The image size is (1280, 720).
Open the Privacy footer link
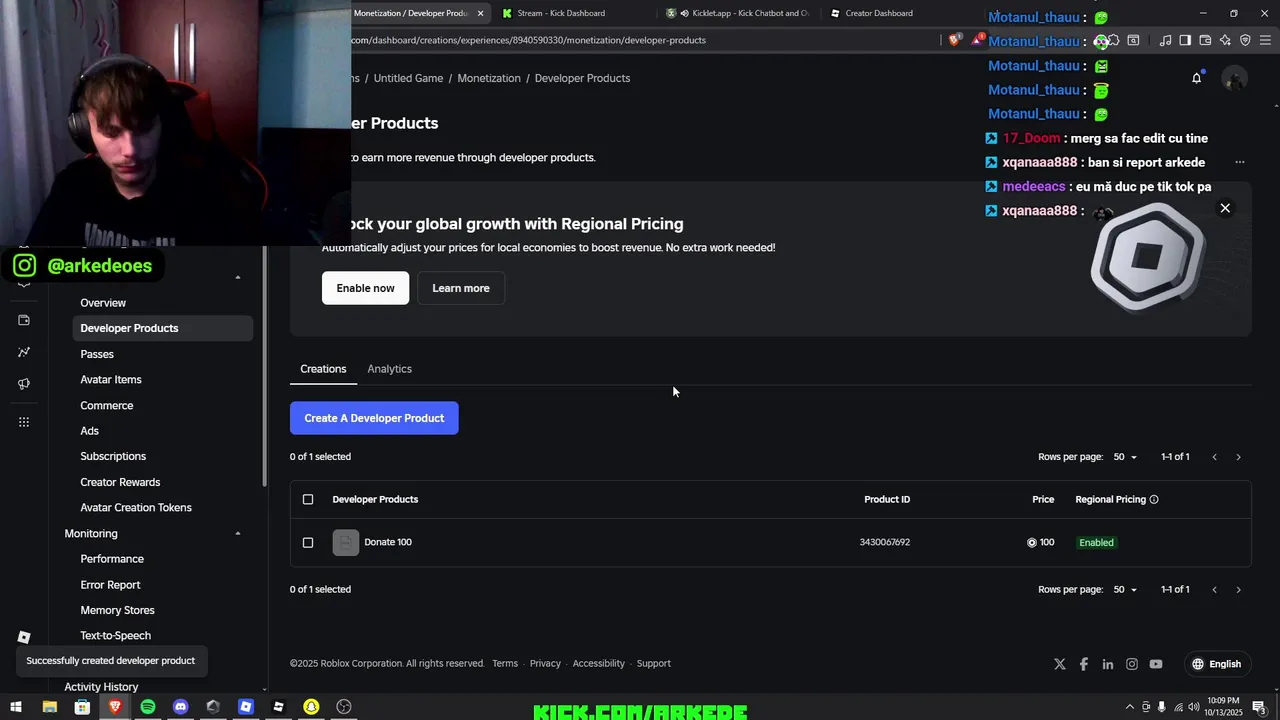(x=545, y=664)
